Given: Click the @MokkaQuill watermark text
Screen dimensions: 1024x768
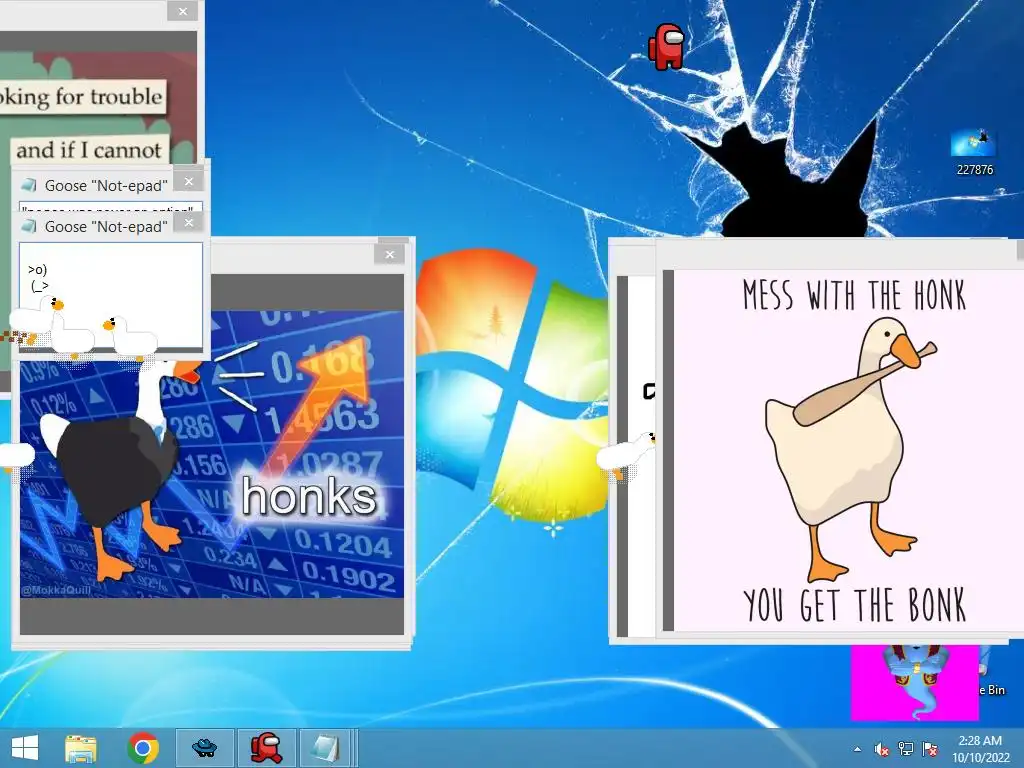Looking at the screenshot, I should click(56, 590).
